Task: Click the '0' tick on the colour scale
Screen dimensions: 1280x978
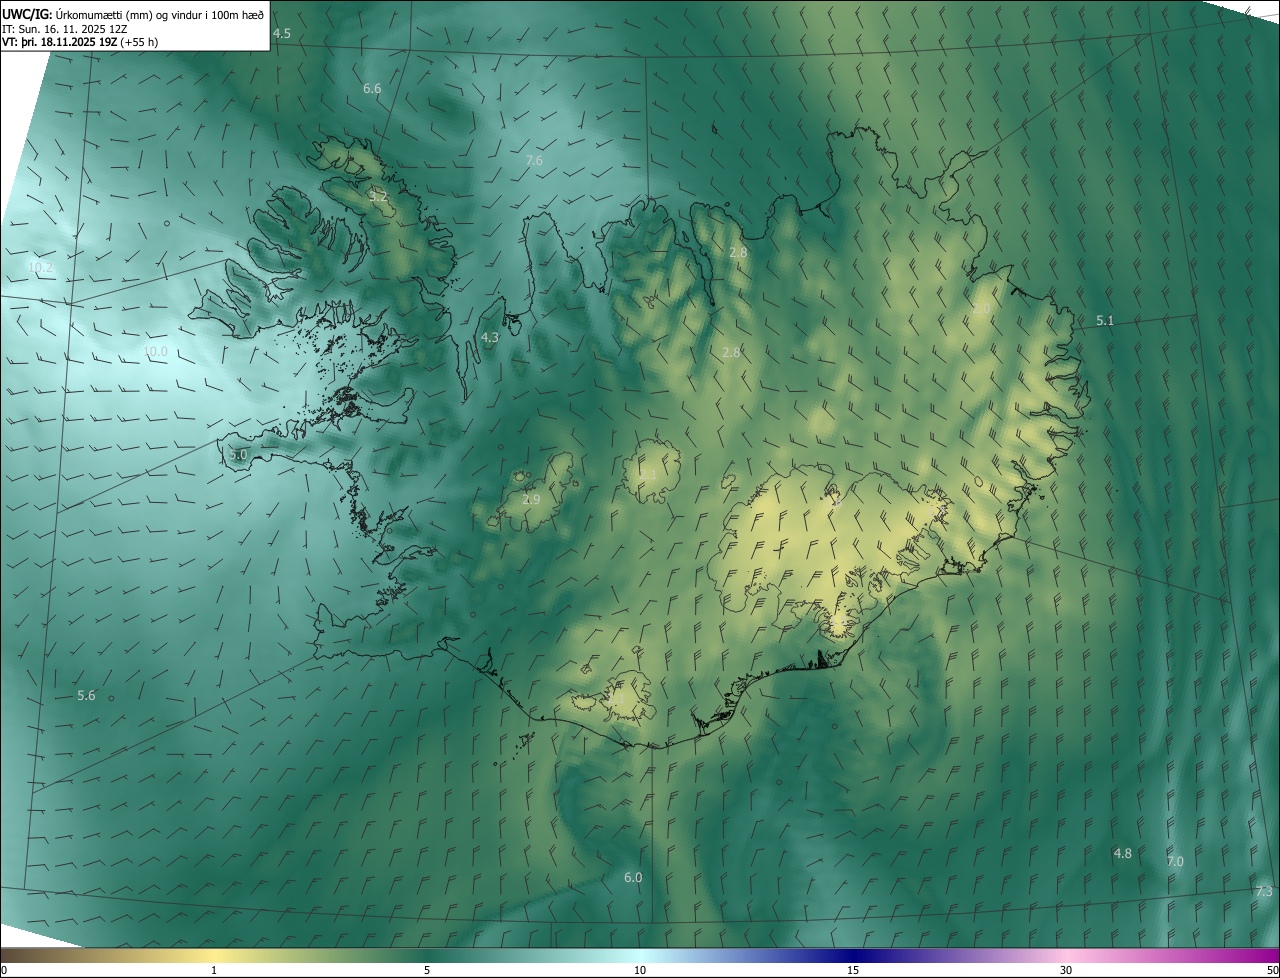Action: [x=4, y=970]
